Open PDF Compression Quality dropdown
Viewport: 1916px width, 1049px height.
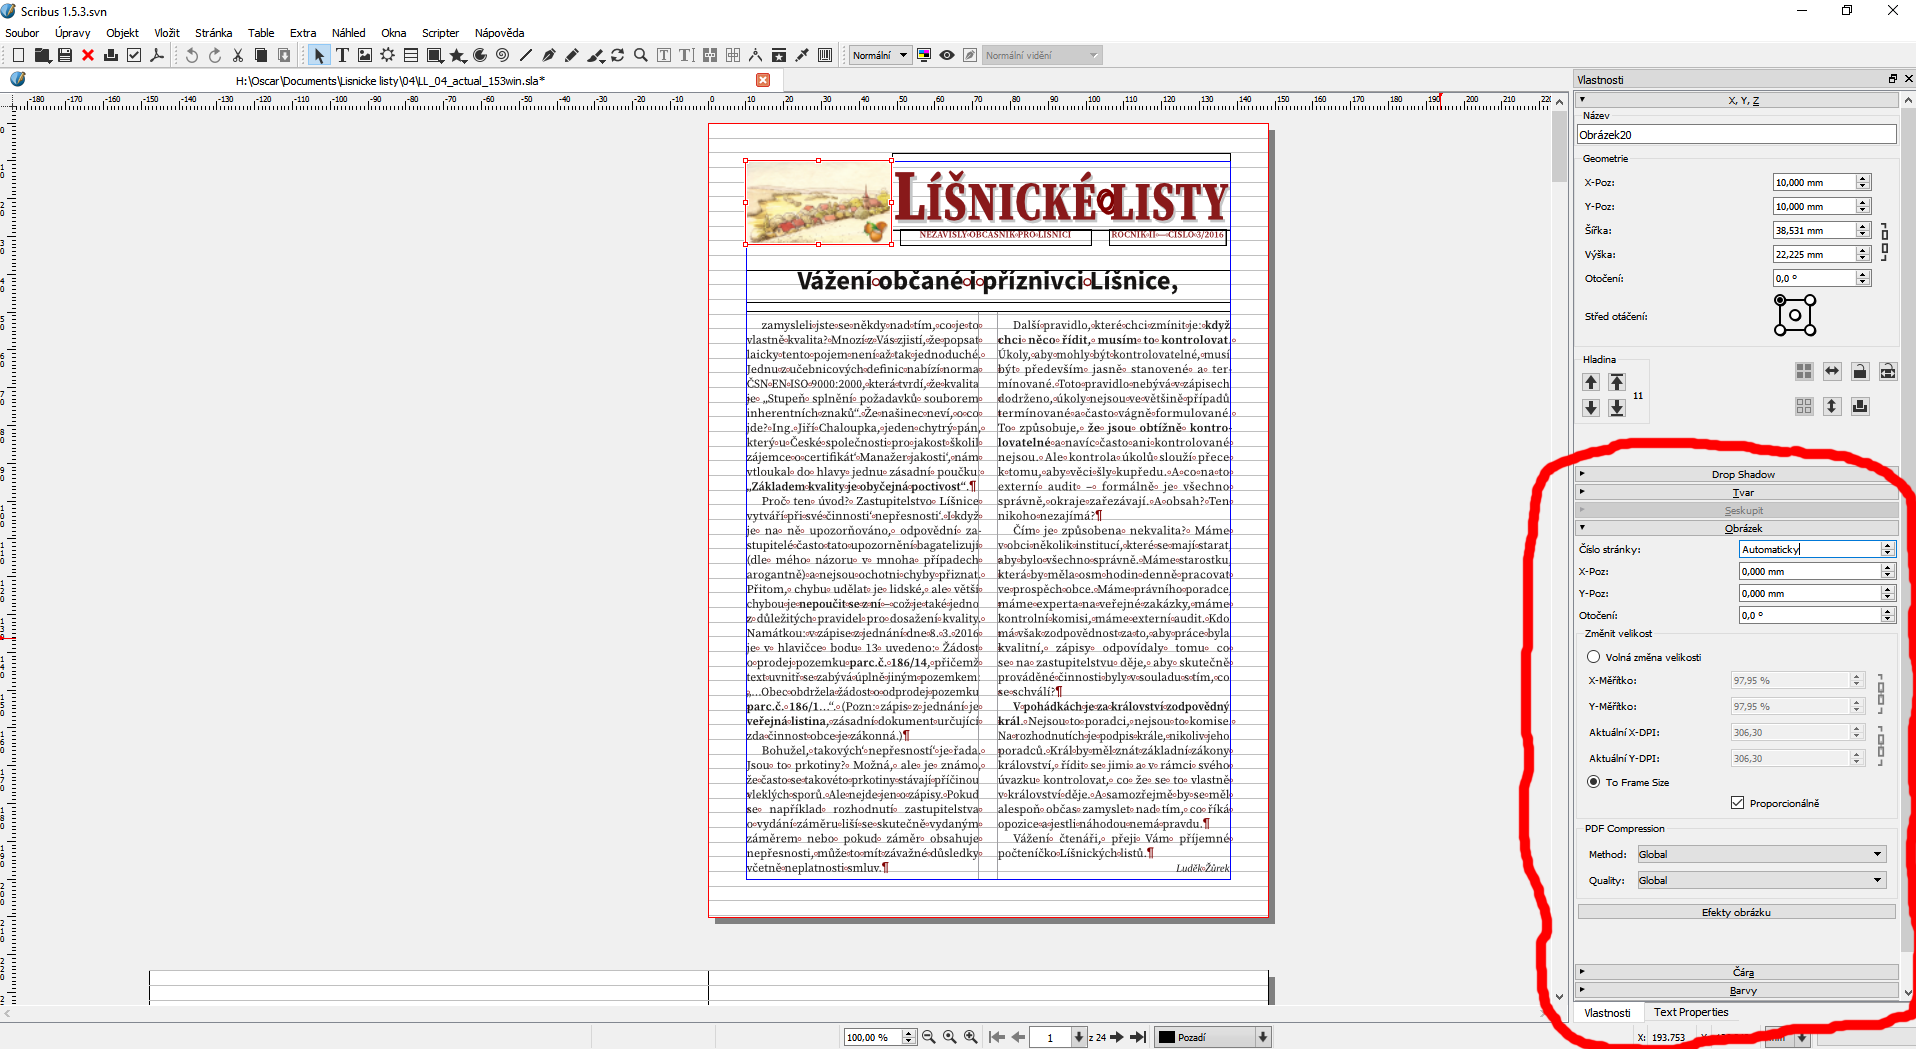1761,880
